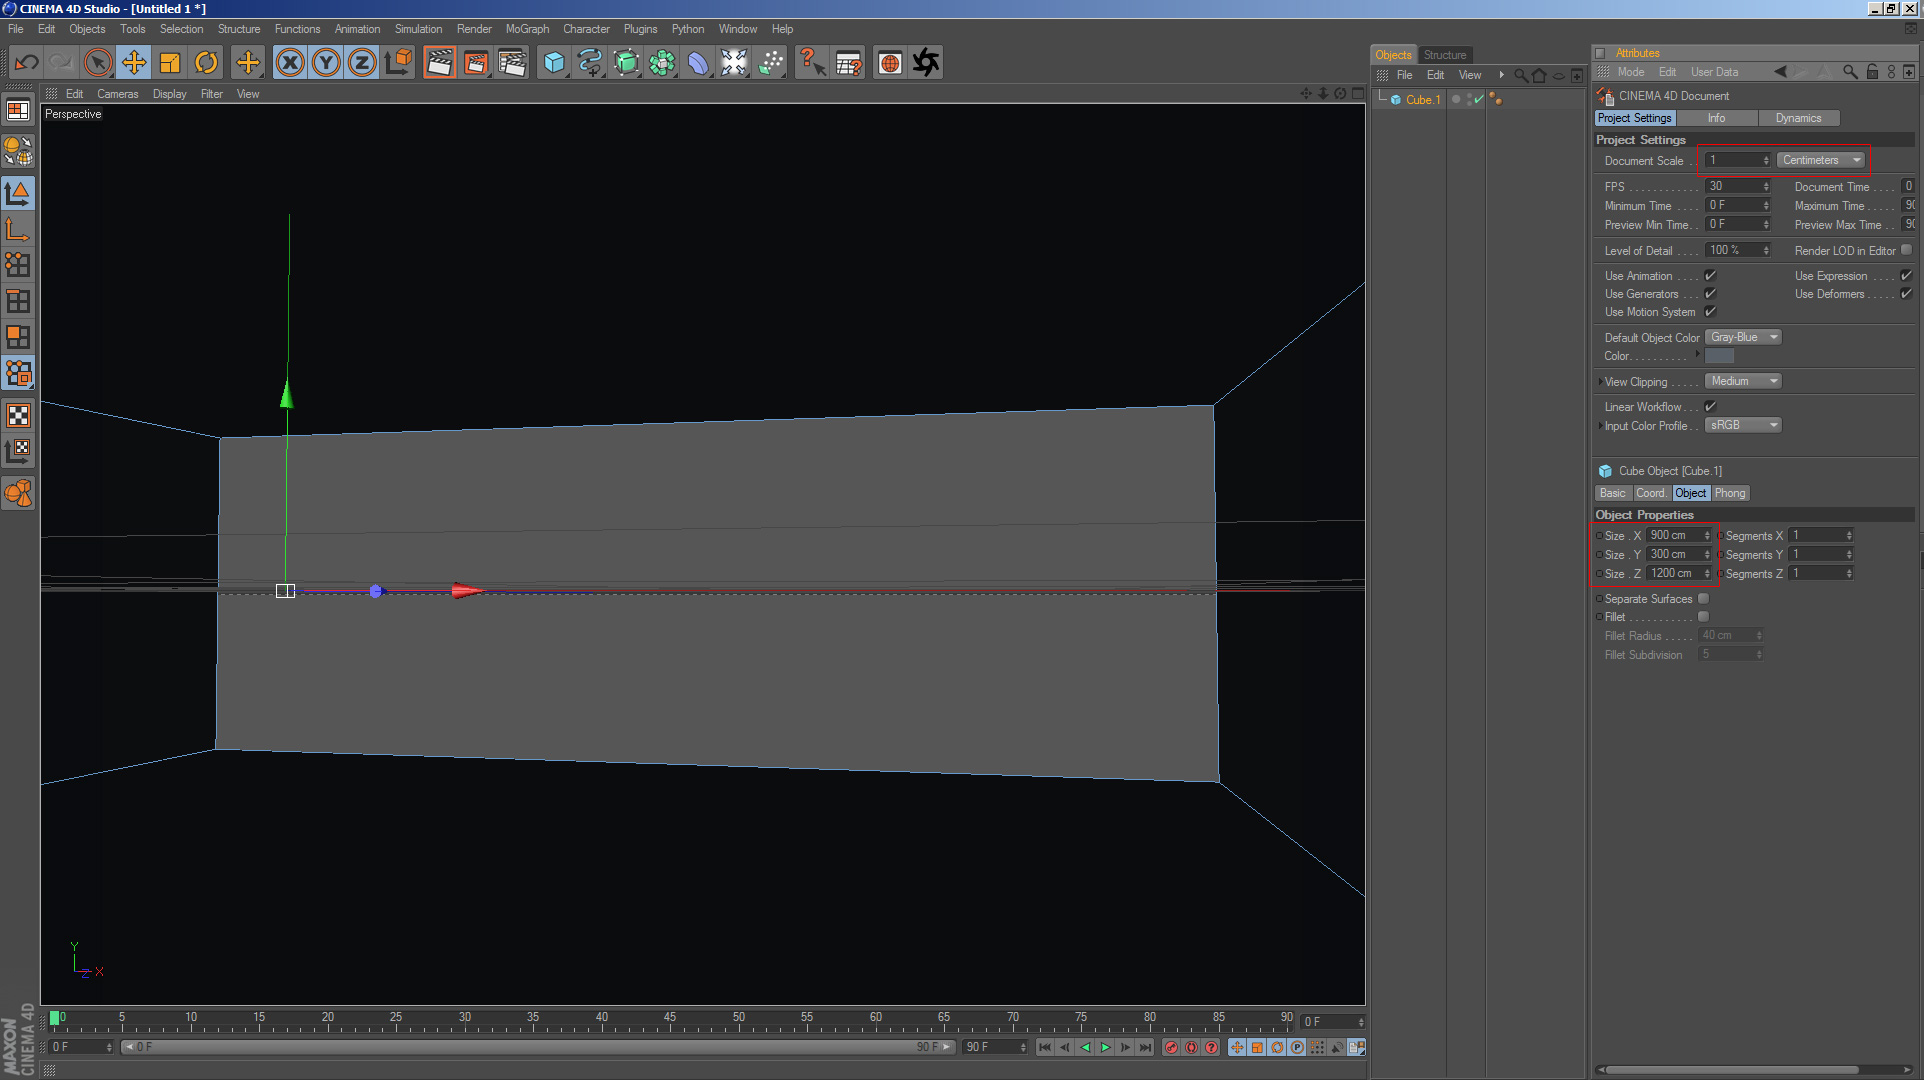Open the MoGraph menu
1924x1080 pixels.
[527, 29]
